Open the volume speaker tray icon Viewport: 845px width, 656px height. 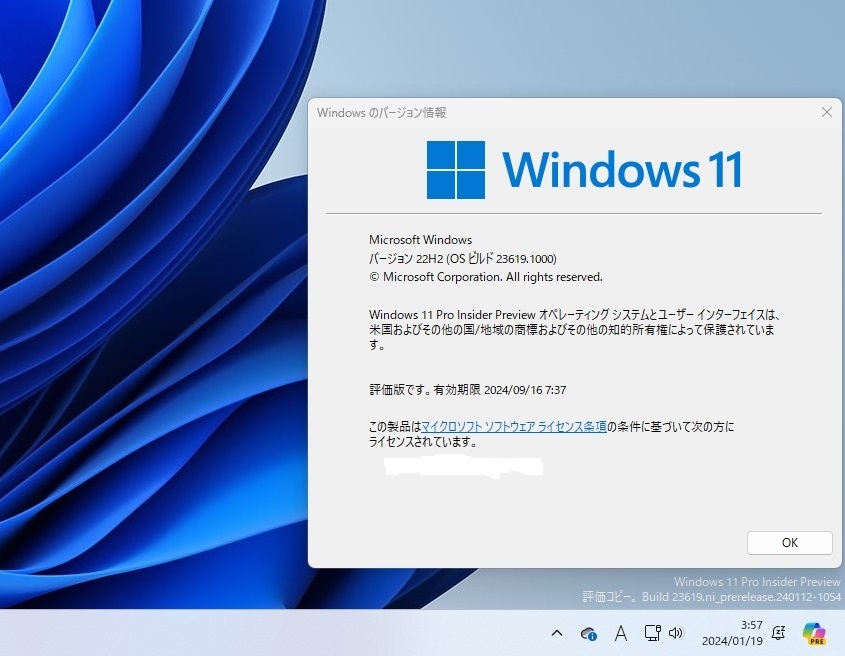coord(676,633)
